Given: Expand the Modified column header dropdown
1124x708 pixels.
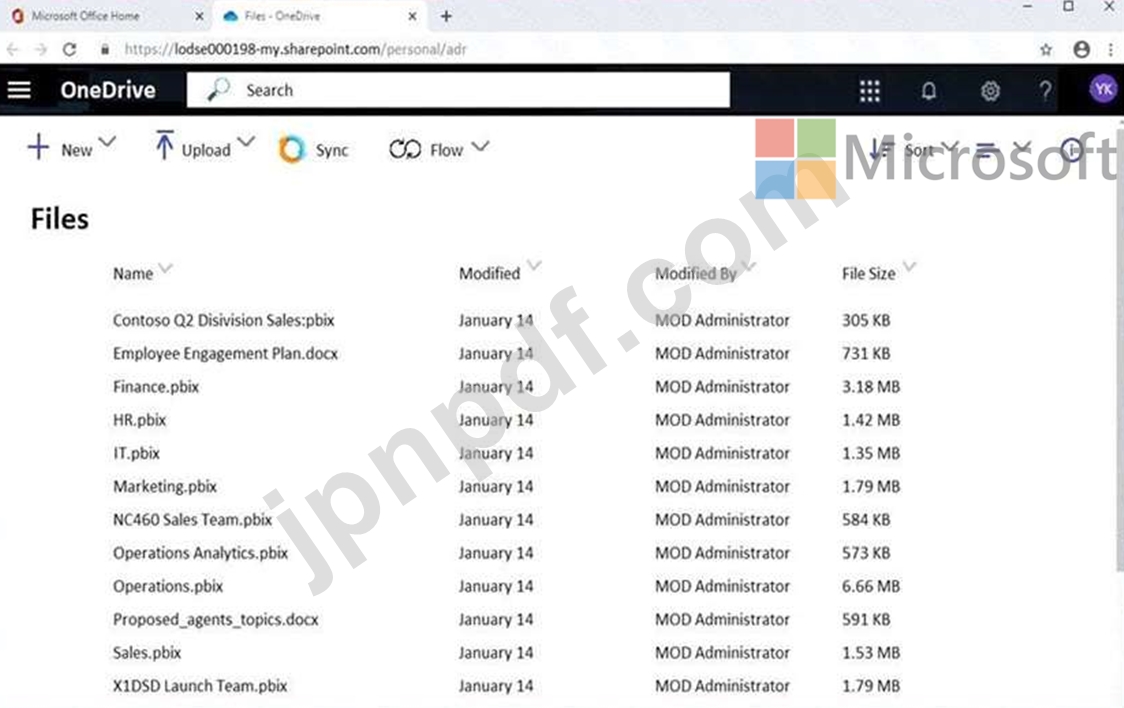Looking at the screenshot, I should coord(534,266).
